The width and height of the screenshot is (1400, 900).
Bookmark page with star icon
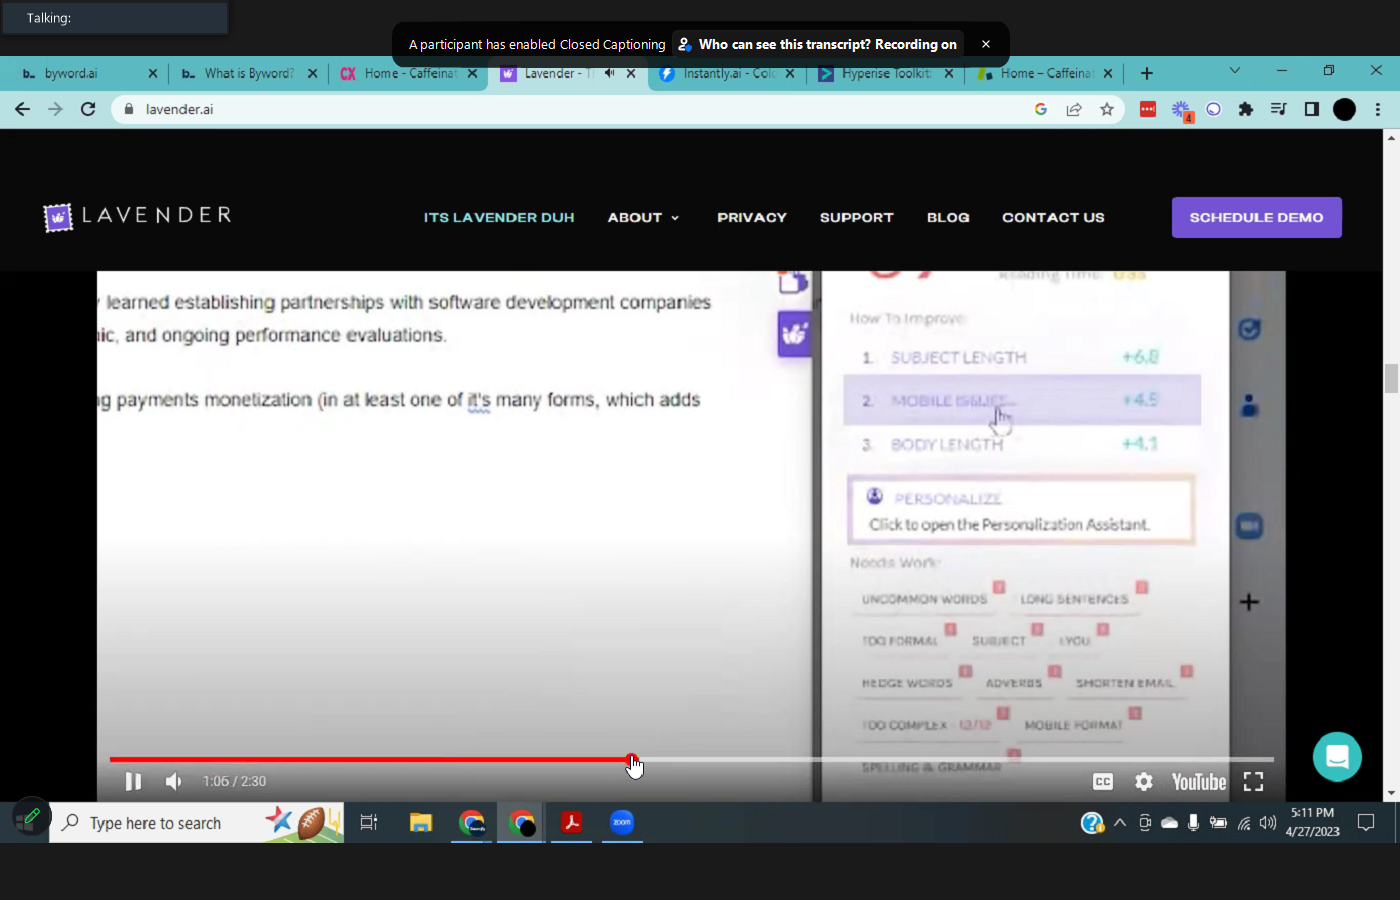point(1107,109)
